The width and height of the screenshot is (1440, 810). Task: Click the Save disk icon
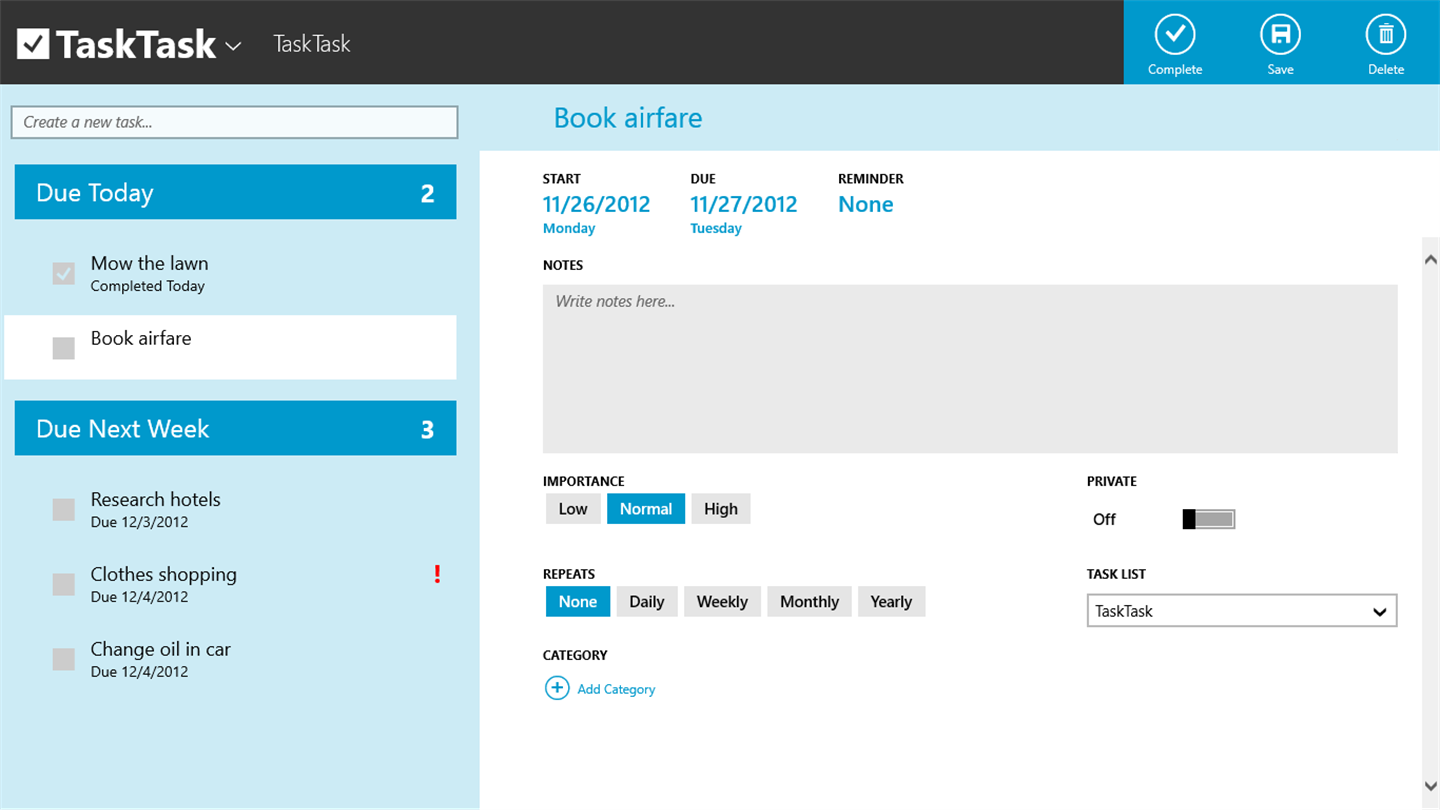tap(1280, 35)
